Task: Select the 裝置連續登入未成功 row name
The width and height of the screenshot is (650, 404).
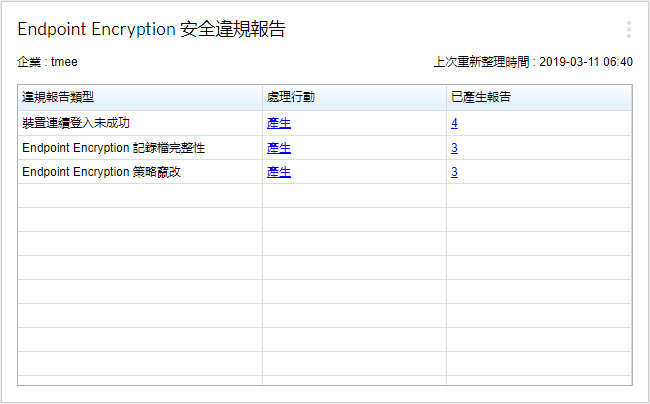Action: coord(76,123)
